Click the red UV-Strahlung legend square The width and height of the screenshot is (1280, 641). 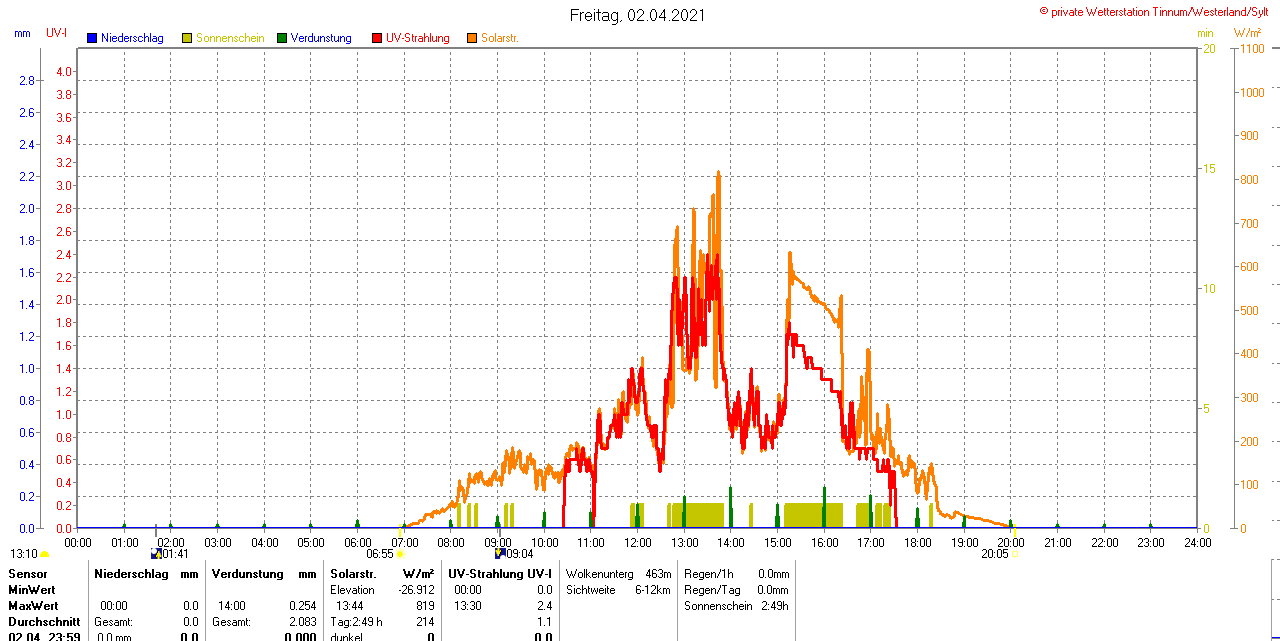click(377, 38)
